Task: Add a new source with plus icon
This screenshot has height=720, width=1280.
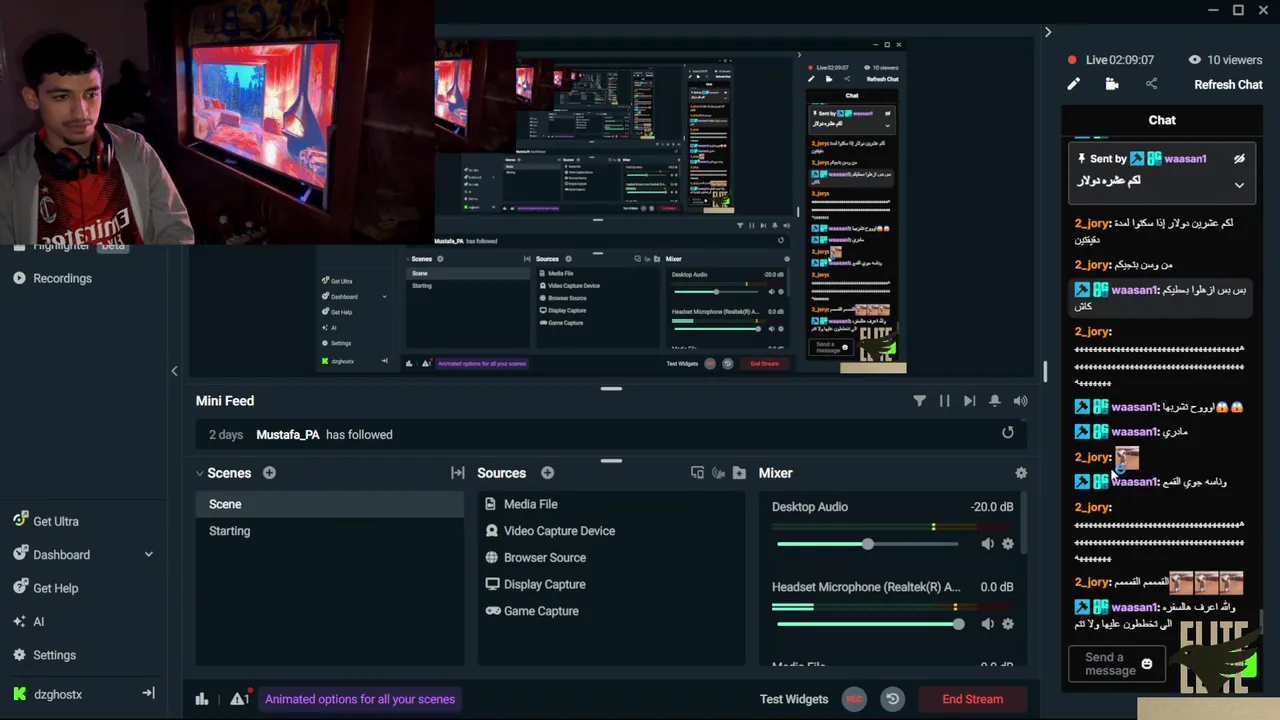Action: tap(547, 473)
